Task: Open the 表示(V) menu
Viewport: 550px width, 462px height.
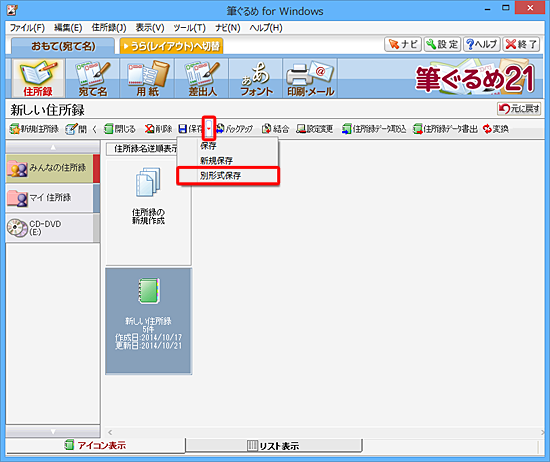Action: (x=150, y=28)
